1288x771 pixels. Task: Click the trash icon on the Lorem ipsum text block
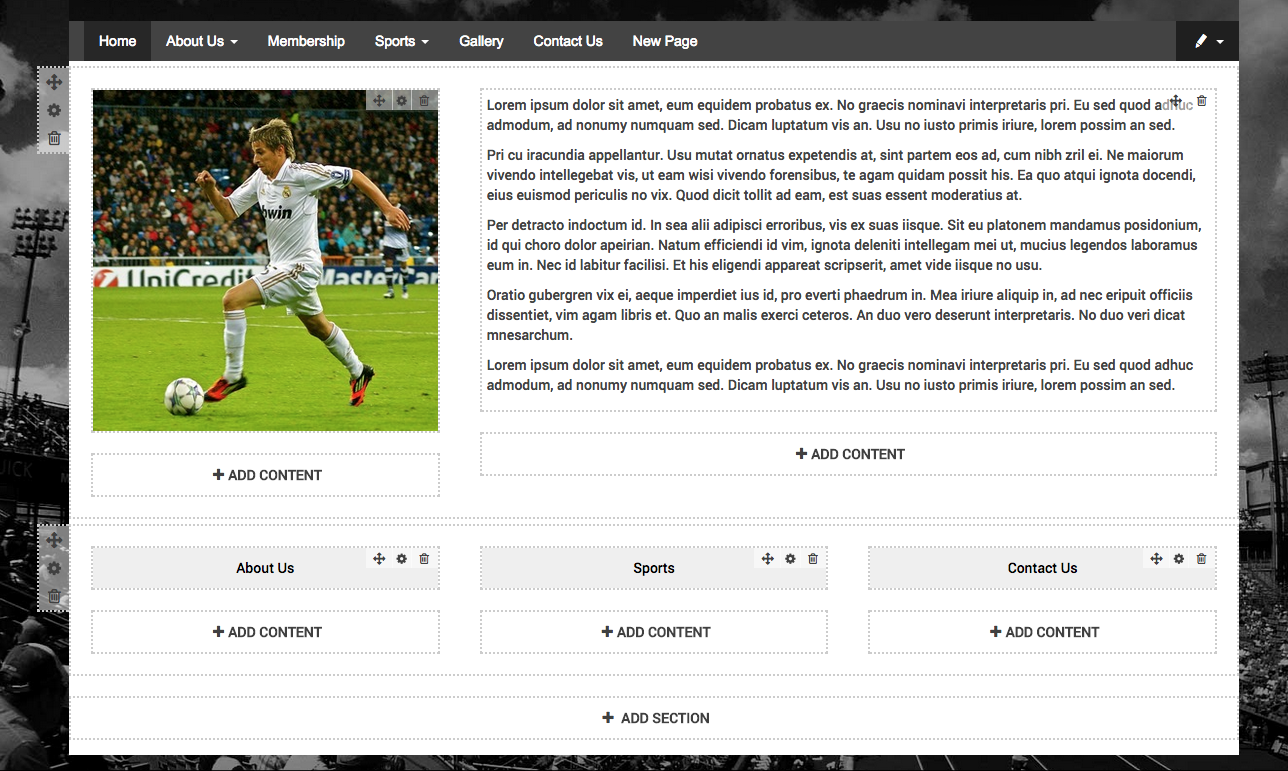coord(1202,101)
